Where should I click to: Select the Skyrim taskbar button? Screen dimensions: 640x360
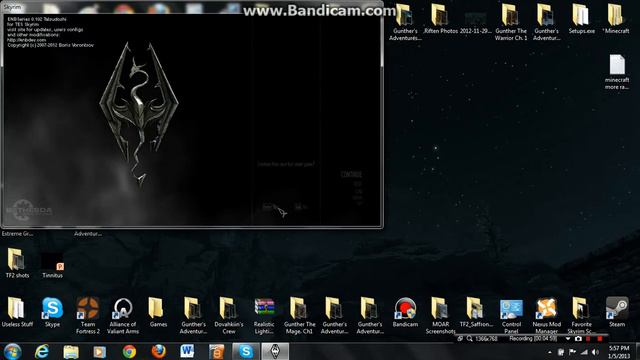click(275, 351)
